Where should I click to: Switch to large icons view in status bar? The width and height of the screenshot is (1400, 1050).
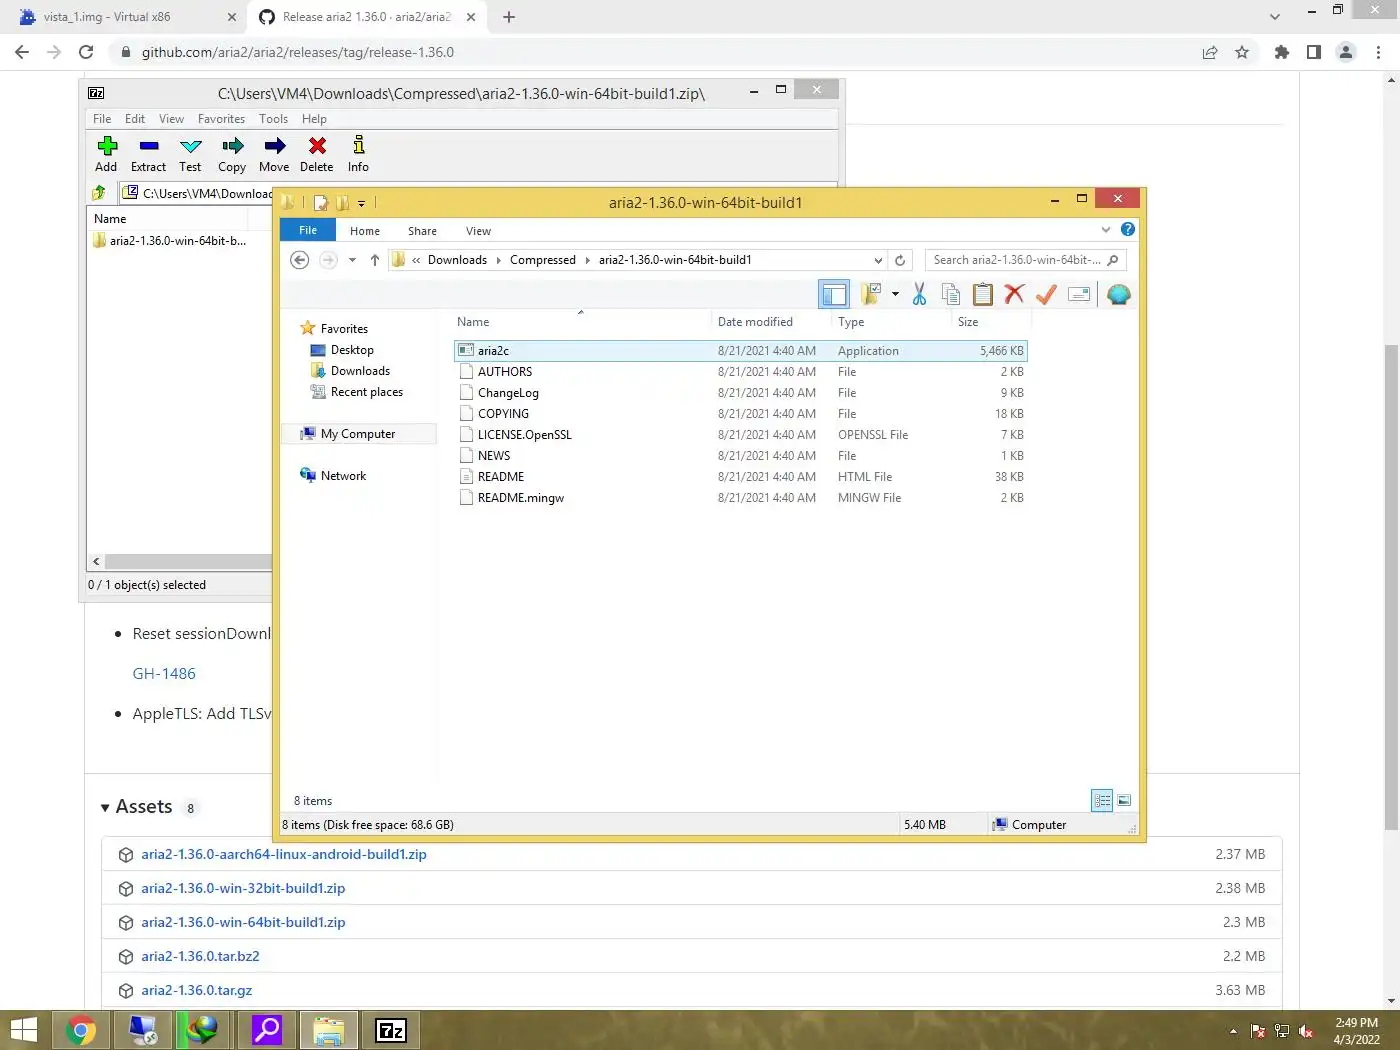pyautogui.click(x=1124, y=800)
